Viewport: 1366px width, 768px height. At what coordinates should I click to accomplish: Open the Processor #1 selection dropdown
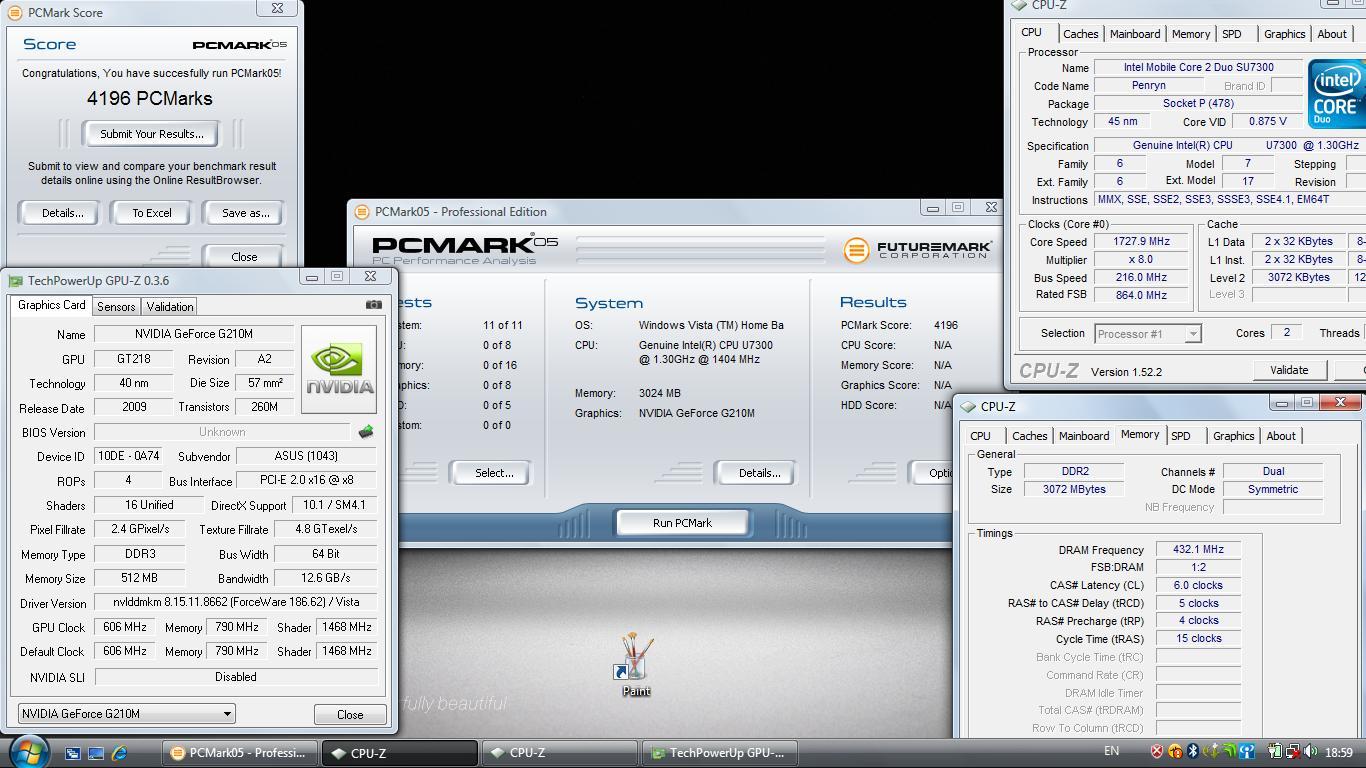[x=1147, y=333]
